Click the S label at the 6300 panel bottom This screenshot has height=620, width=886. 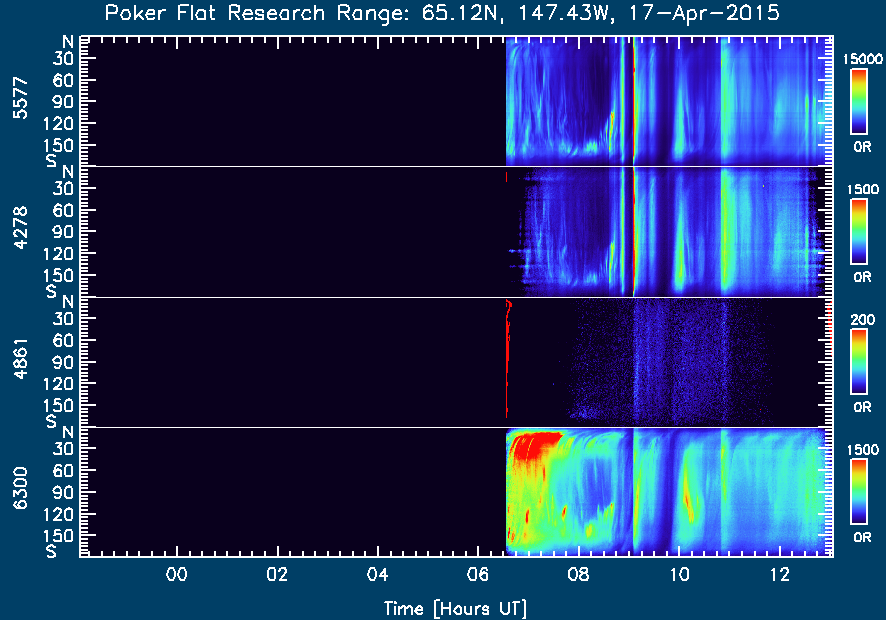pyautogui.click(x=52, y=550)
